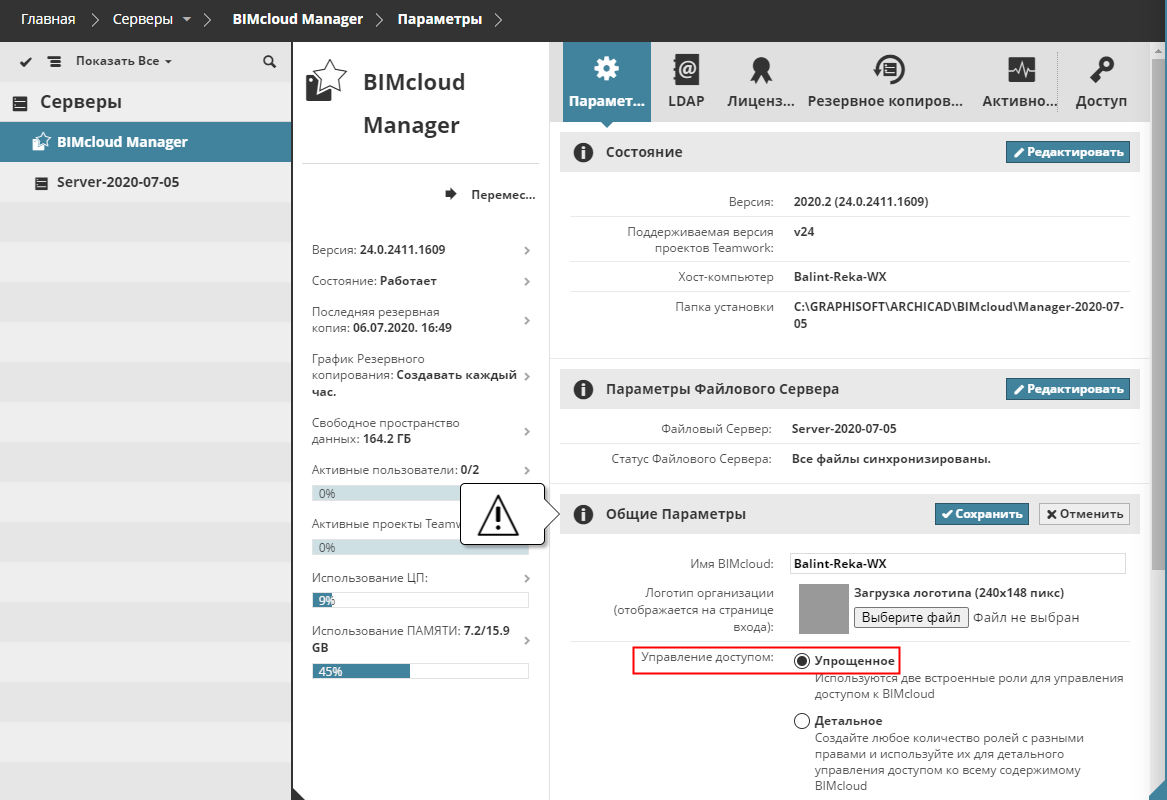Click the Имя BIMcloud input field

(x=957, y=563)
